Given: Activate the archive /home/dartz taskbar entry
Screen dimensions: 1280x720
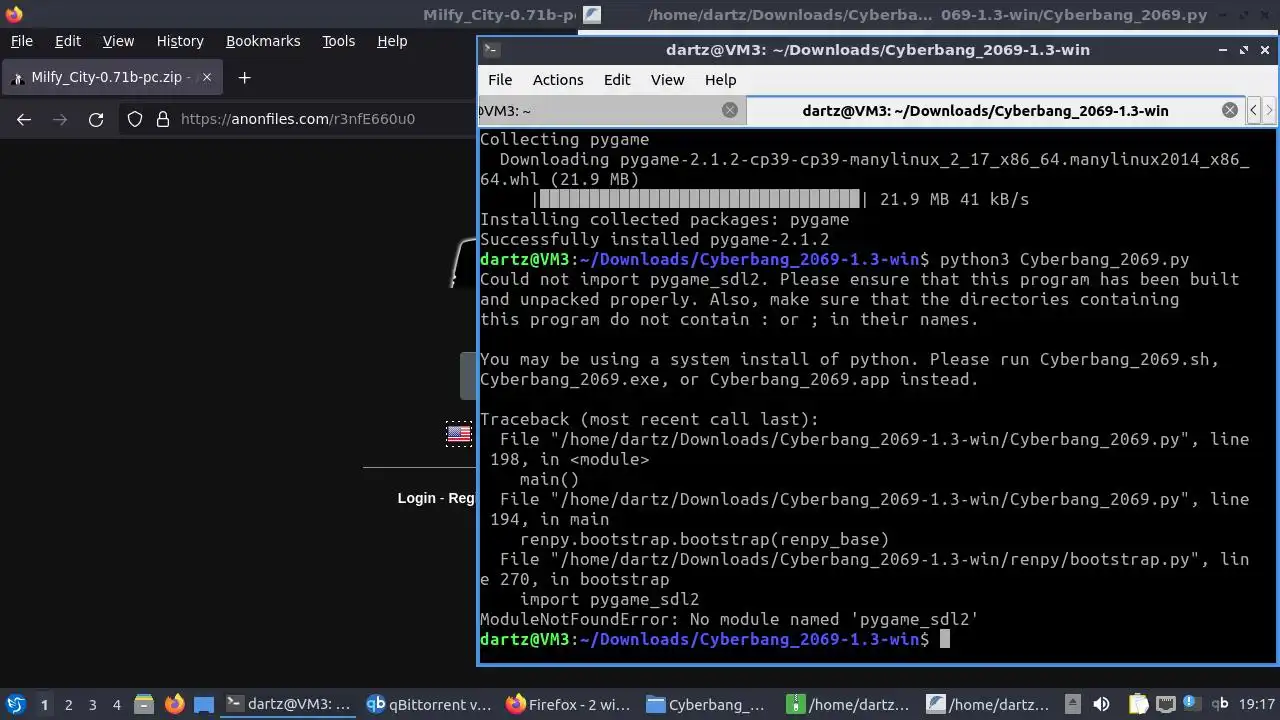Looking at the screenshot, I should coord(848,704).
